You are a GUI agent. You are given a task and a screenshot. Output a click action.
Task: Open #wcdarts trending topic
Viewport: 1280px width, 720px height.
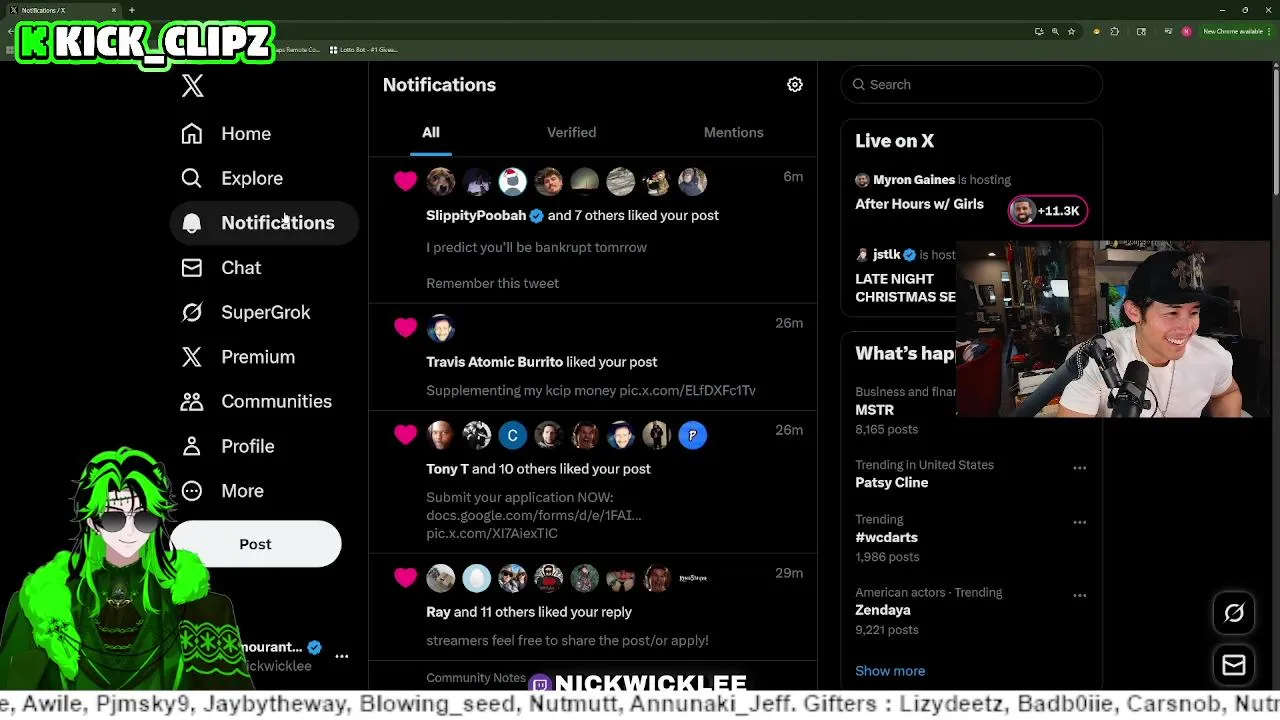point(886,538)
